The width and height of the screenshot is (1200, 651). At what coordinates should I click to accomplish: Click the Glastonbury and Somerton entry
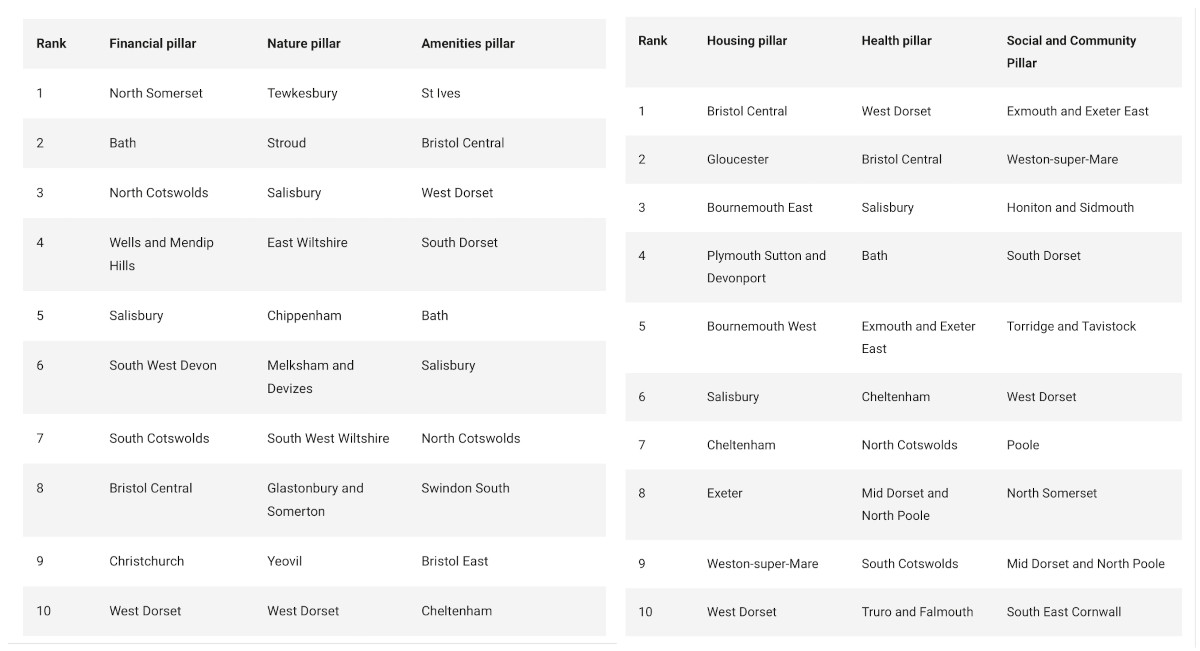315,500
